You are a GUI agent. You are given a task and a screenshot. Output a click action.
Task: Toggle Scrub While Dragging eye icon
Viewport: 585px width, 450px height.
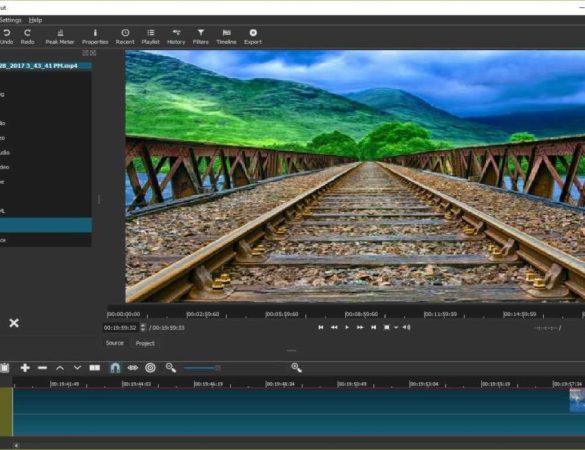coord(133,368)
